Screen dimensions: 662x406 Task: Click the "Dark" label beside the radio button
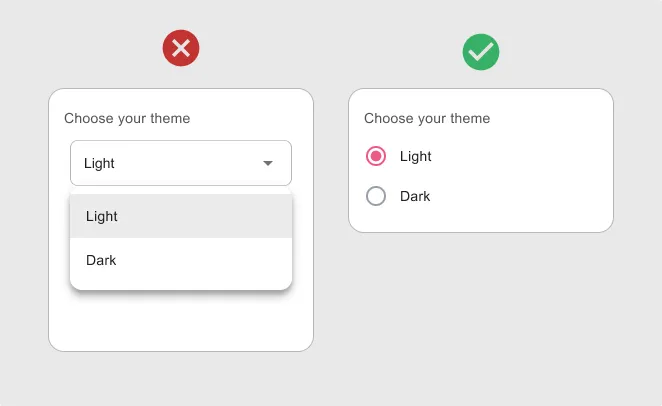click(415, 196)
